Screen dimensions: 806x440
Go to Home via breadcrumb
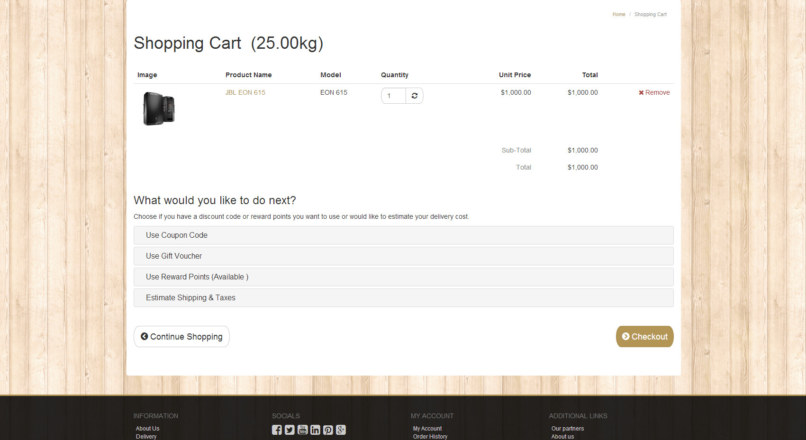point(619,14)
